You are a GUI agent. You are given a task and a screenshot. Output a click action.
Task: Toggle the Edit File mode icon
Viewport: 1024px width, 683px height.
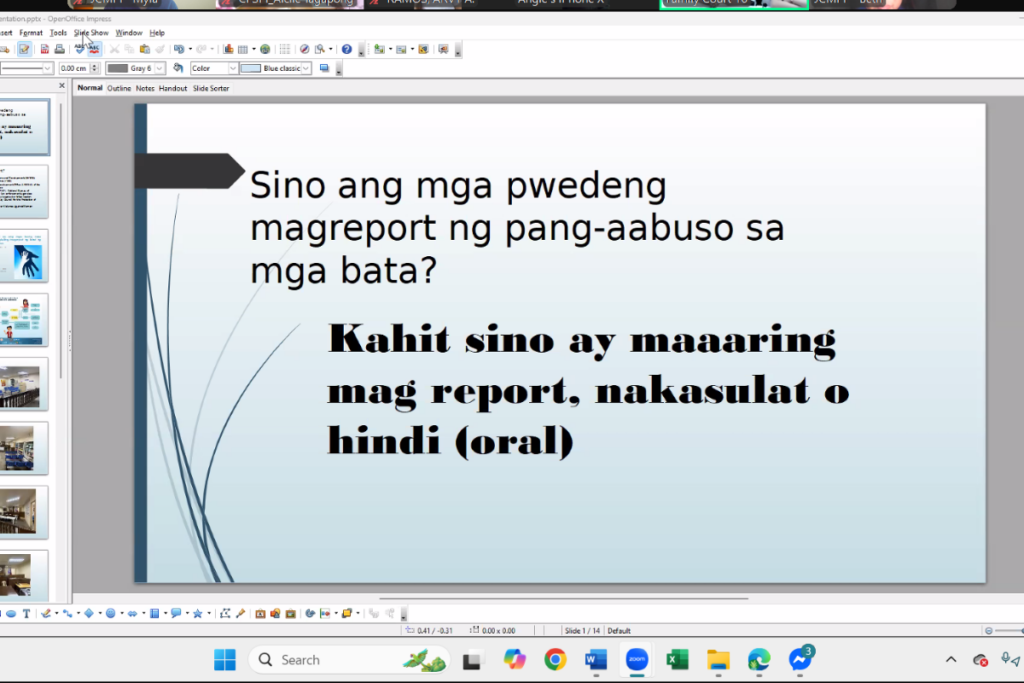point(24,49)
